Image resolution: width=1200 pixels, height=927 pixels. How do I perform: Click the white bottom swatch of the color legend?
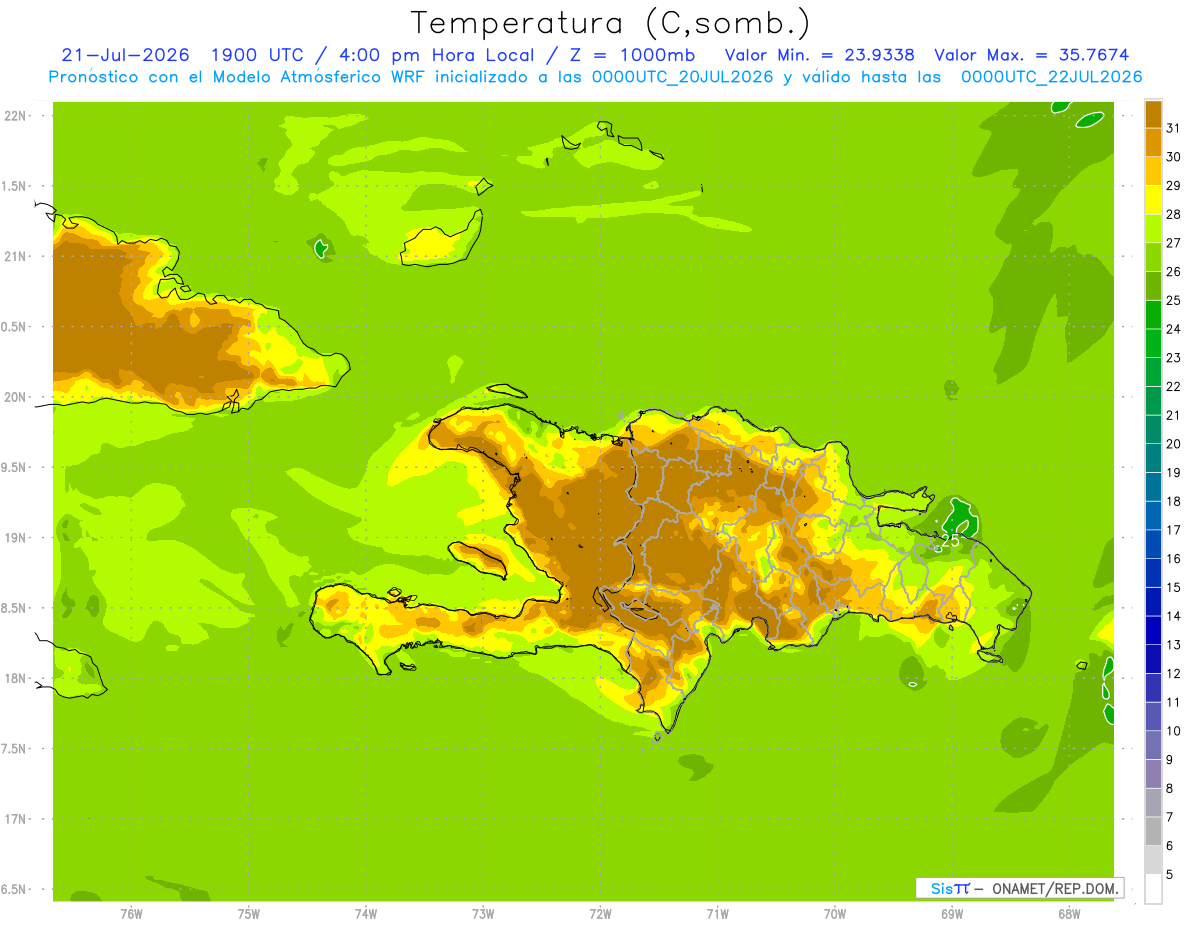pyautogui.click(x=1153, y=889)
